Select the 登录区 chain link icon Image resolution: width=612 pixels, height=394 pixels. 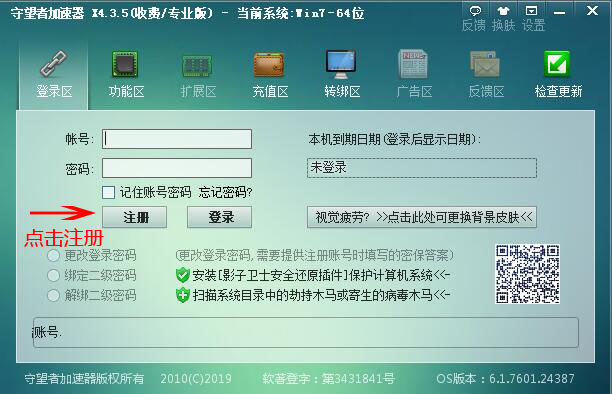pos(53,63)
